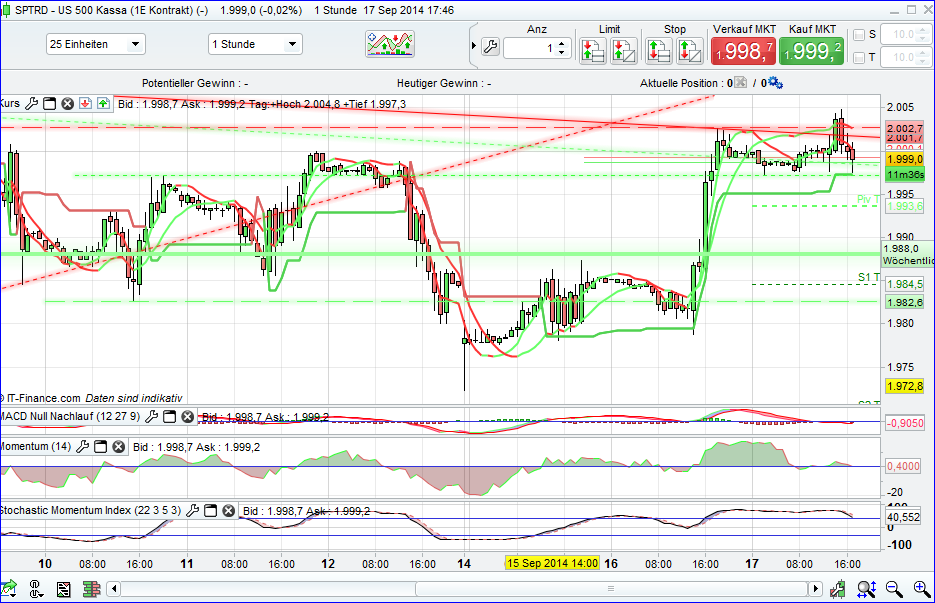Click the red Verkauf MKT sell button

pyautogui.click(x=743, y=48)
